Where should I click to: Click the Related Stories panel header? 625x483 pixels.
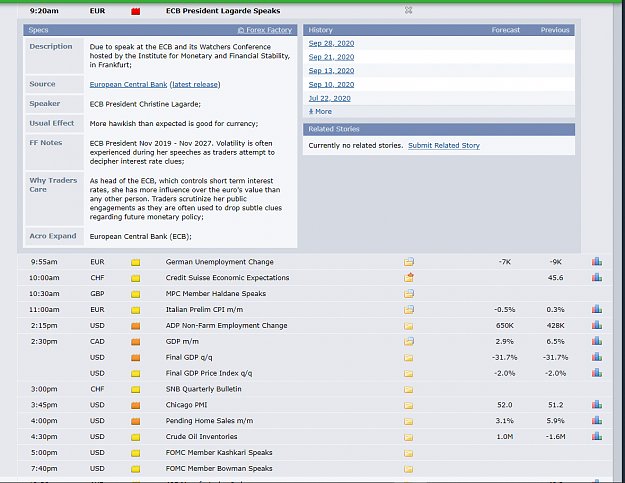439,129
